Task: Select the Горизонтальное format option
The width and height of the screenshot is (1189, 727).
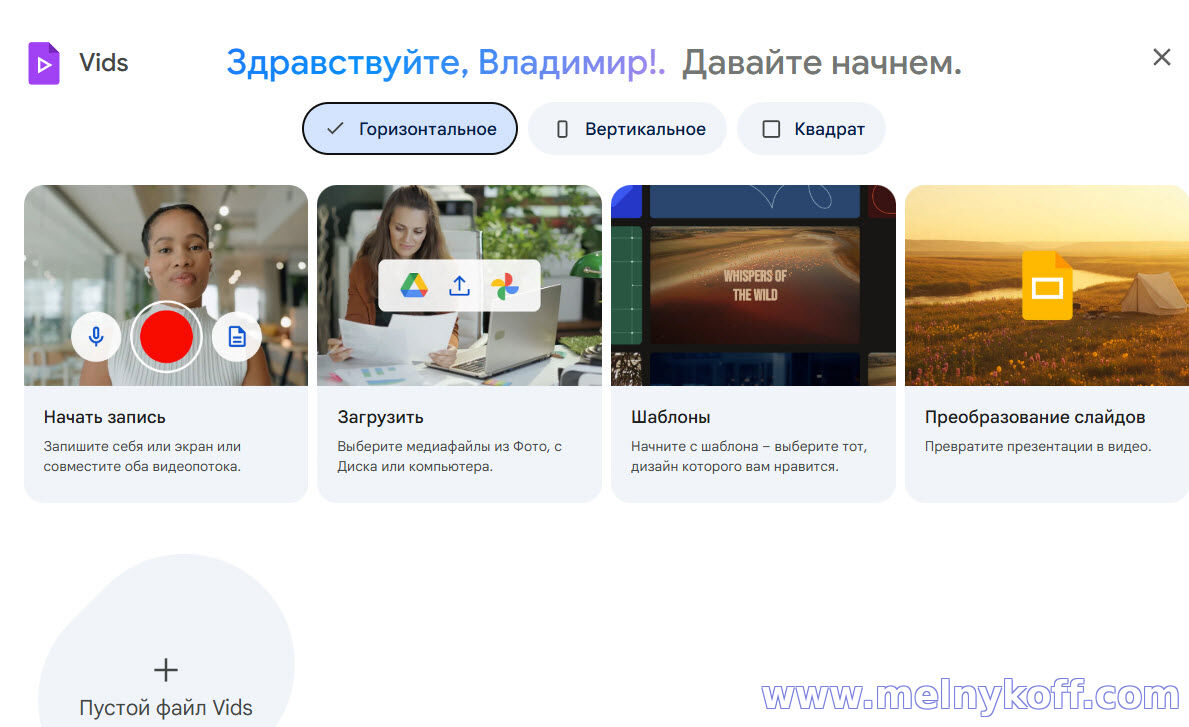Action: tap(410, 129)
